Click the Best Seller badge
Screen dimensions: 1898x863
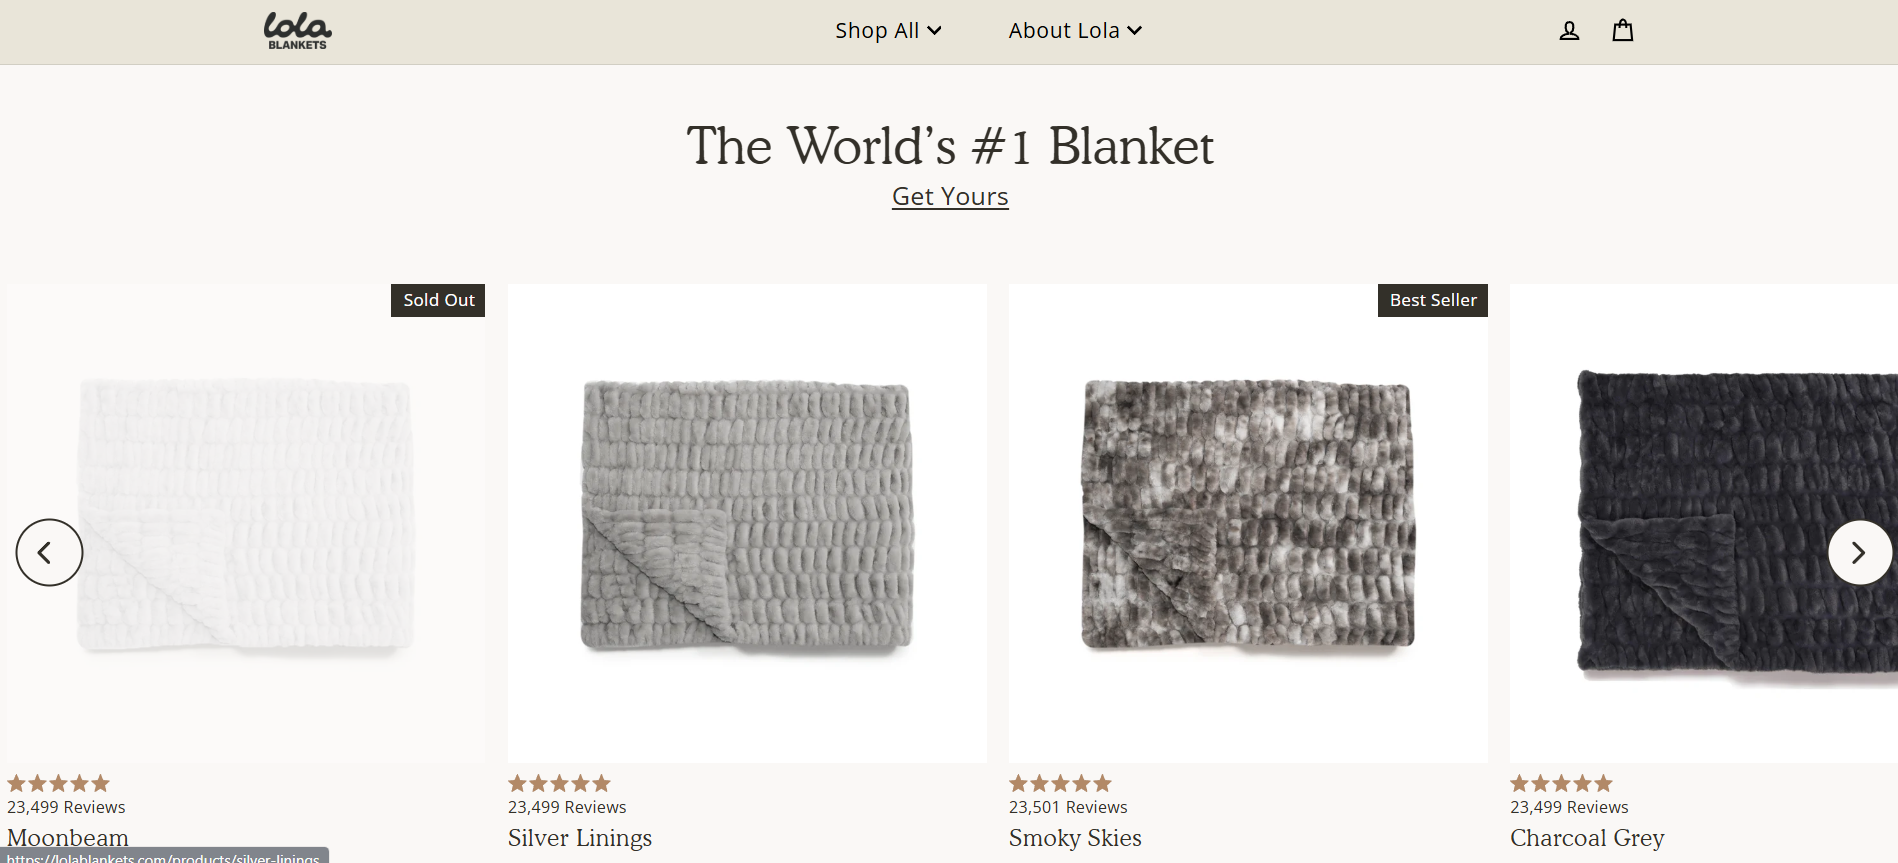tap(1432, 300)
